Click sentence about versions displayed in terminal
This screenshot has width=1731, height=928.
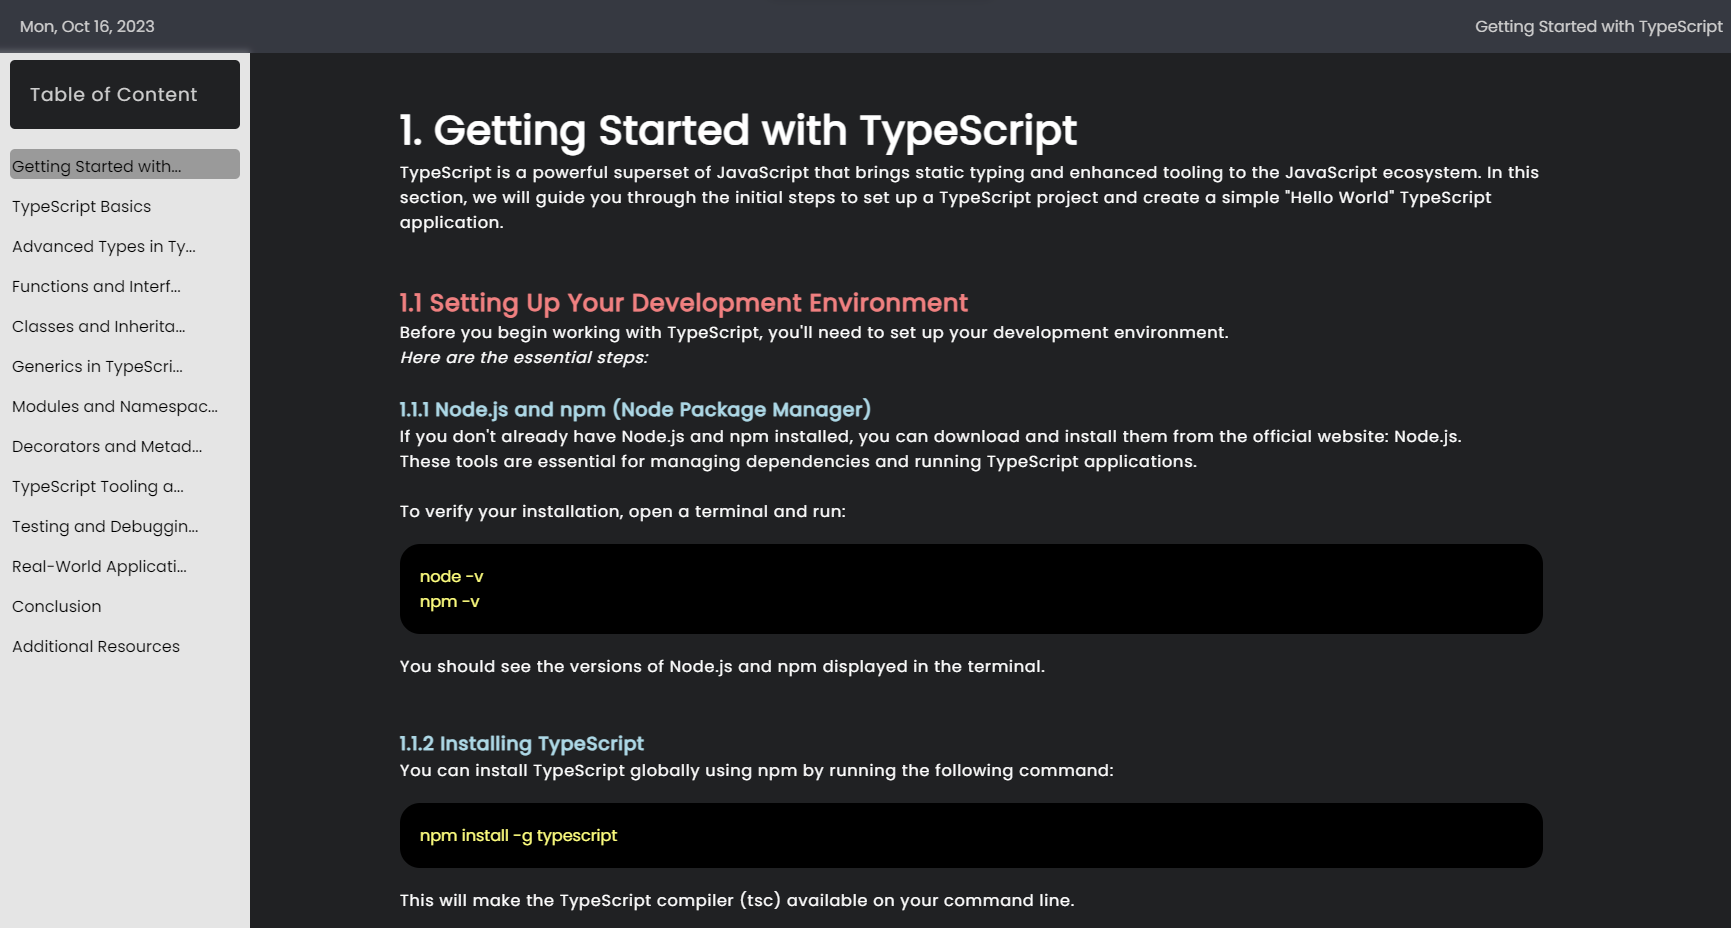[x=722, y=666]
